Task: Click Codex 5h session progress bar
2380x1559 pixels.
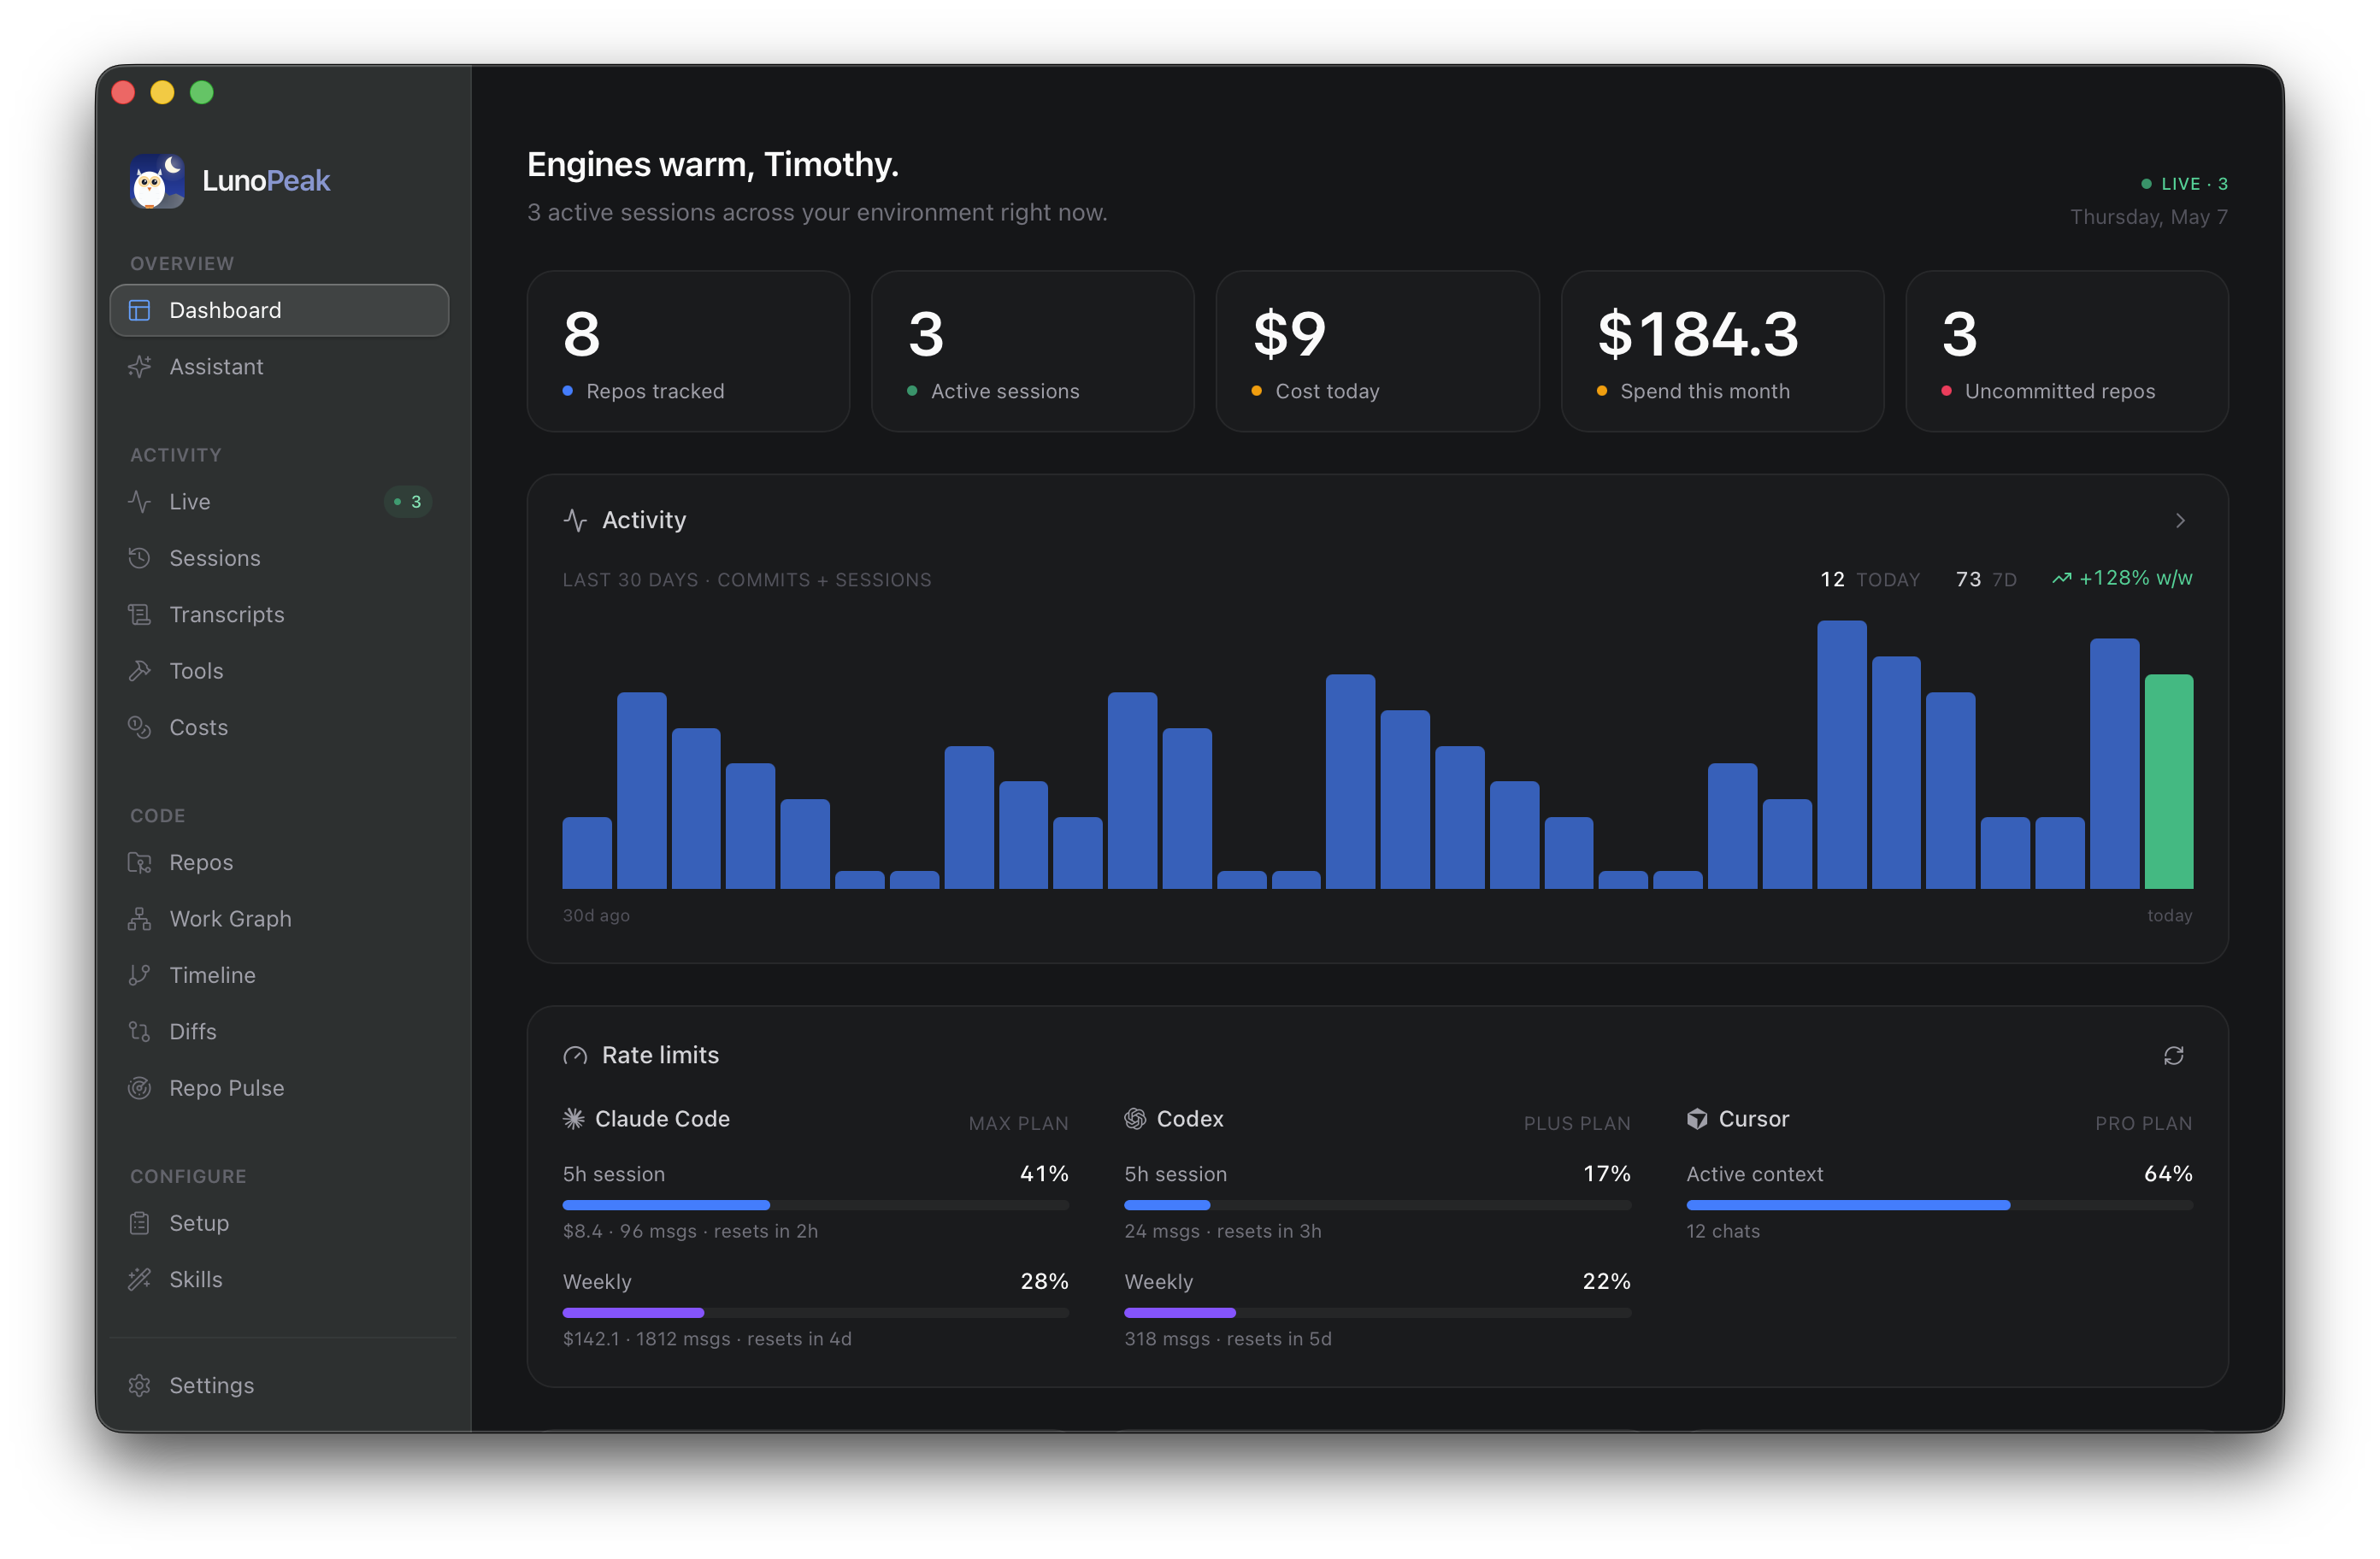Action: coord(1377,1205)
